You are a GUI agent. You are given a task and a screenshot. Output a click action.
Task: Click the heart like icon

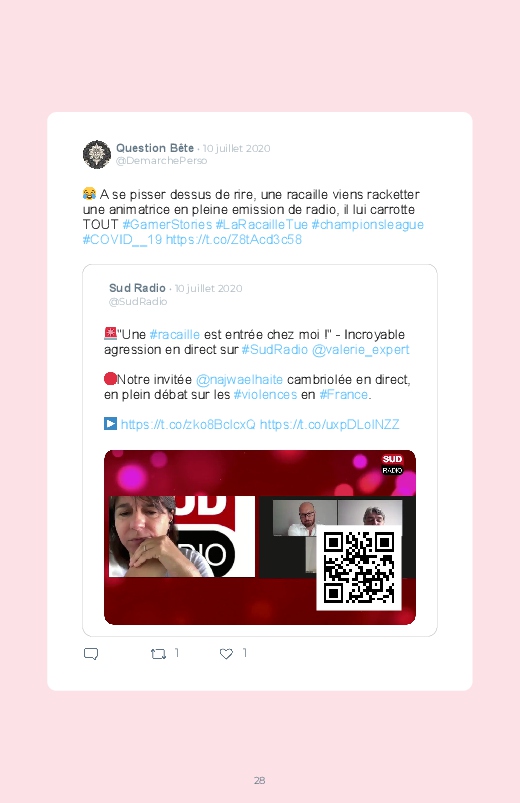tap(226, 654)
